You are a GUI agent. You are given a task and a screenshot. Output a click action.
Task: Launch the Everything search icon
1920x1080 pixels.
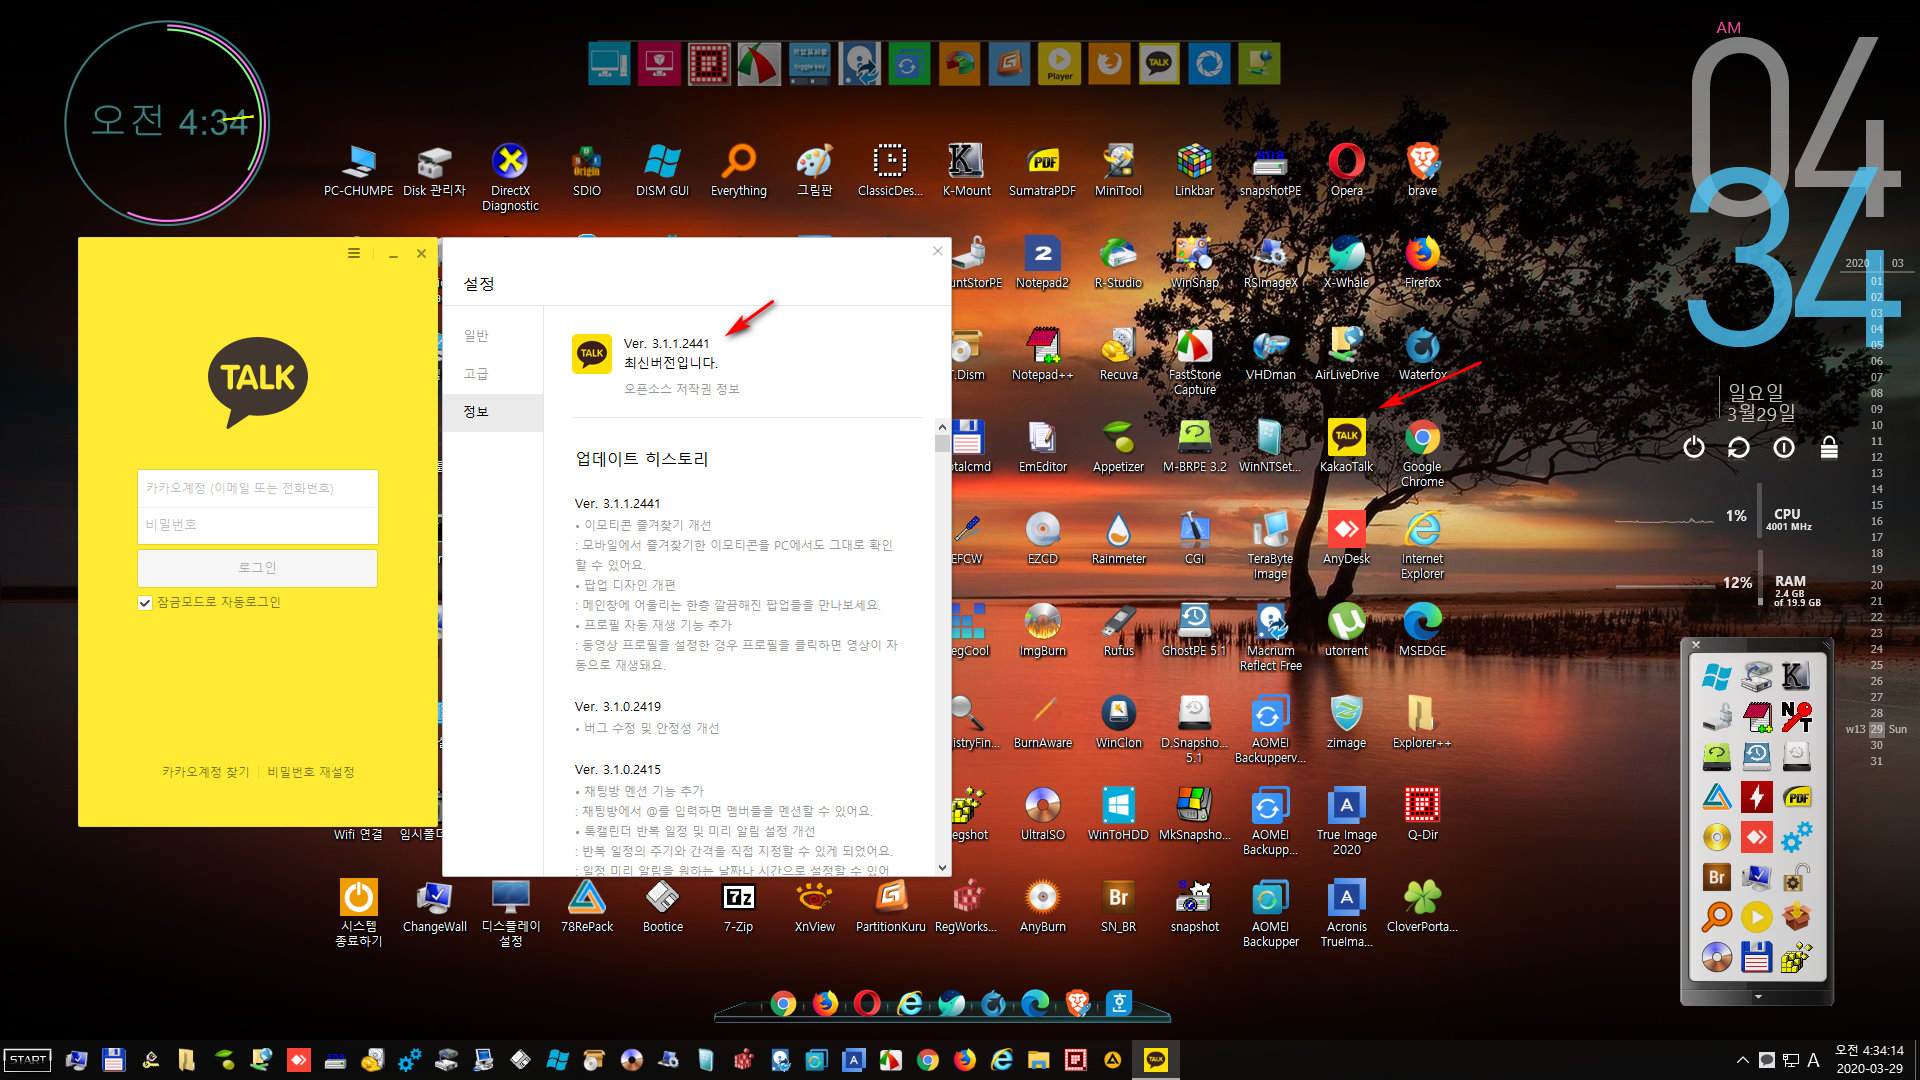click(x=739, y=170)
